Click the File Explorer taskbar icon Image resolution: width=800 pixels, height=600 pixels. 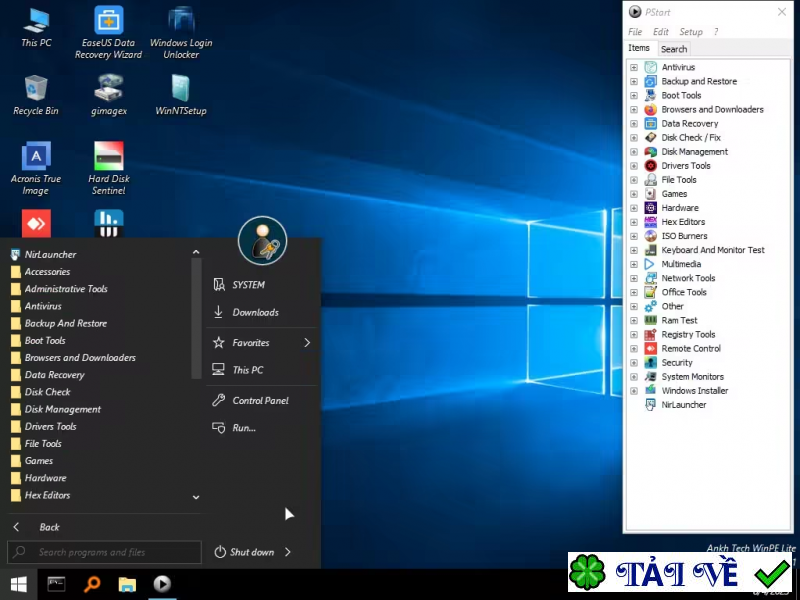point(127,584)
